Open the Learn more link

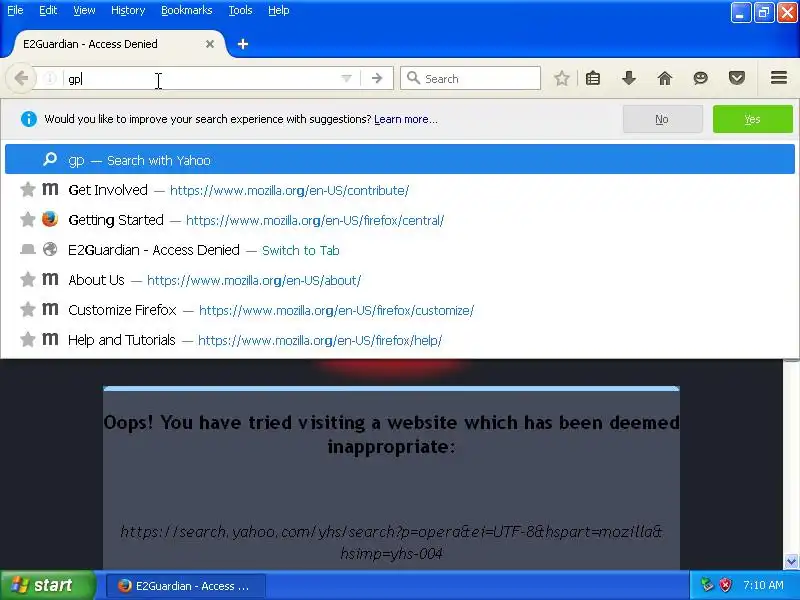coord(406,119)
